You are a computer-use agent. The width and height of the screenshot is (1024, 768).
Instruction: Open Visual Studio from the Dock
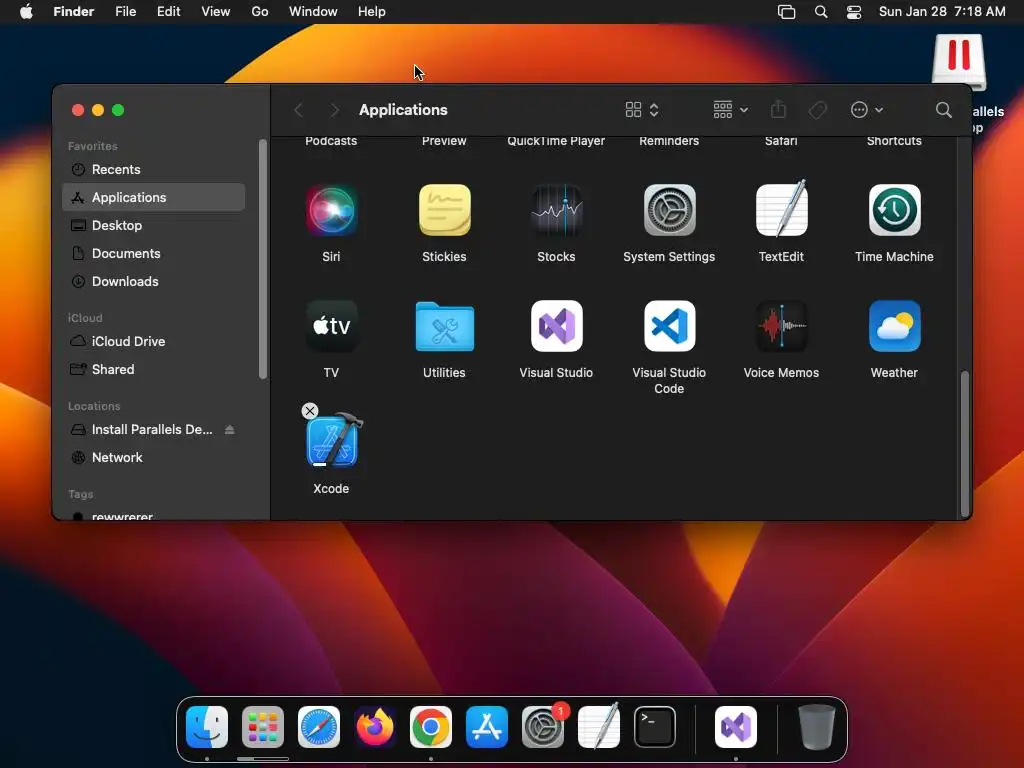pos(736,727)
